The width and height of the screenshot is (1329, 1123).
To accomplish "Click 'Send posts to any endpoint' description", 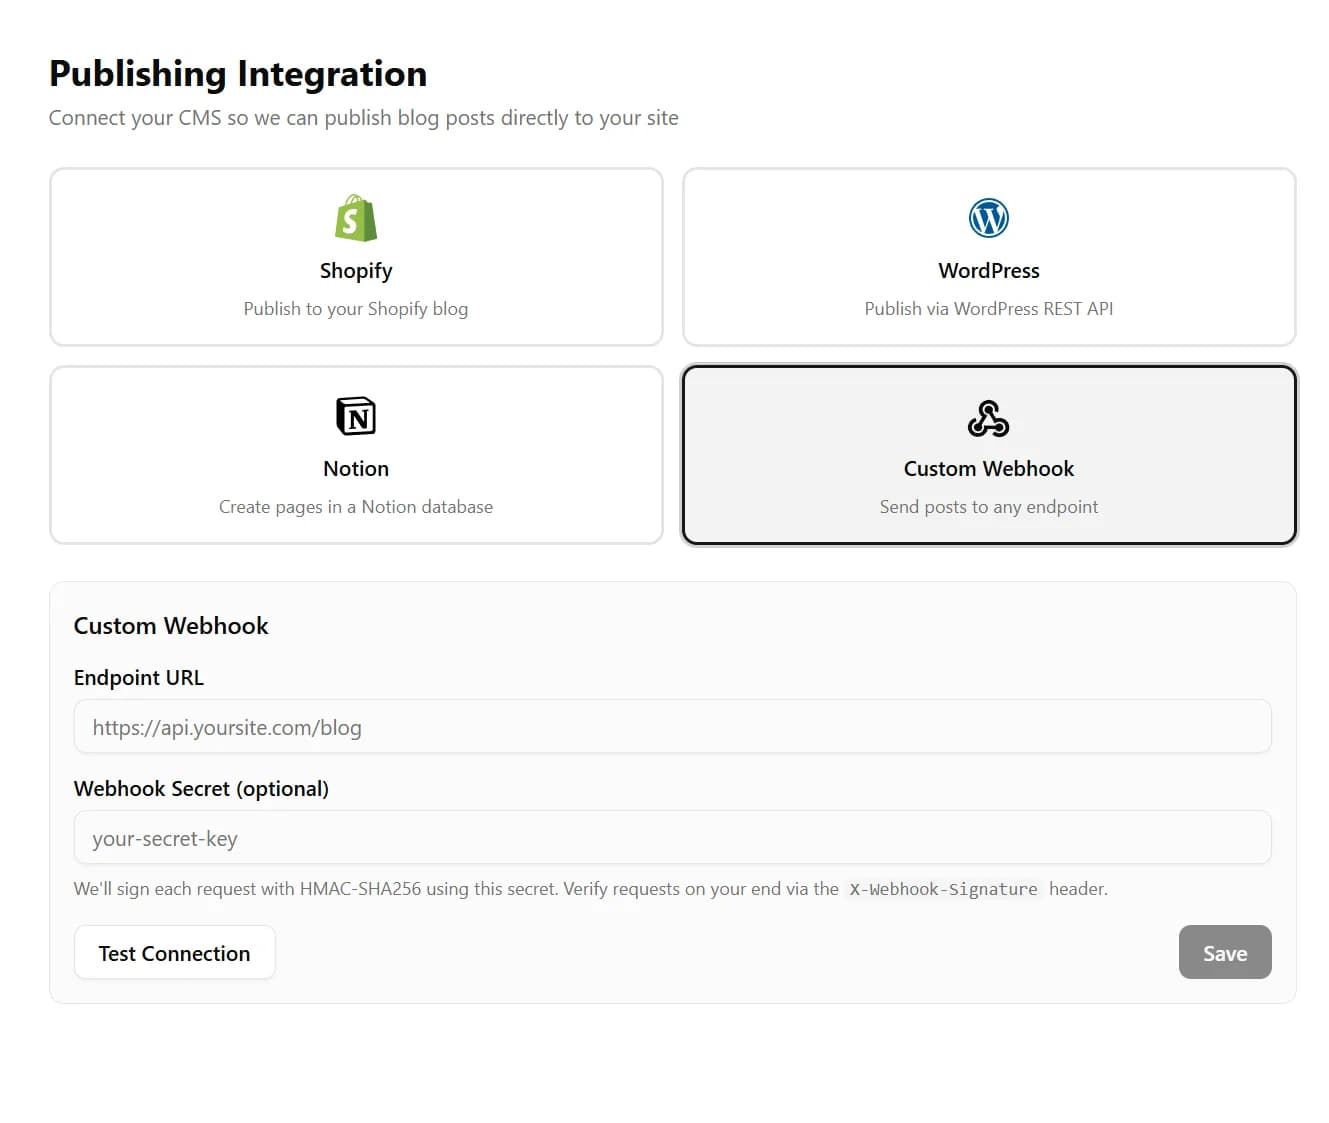I will click(988, 506).
